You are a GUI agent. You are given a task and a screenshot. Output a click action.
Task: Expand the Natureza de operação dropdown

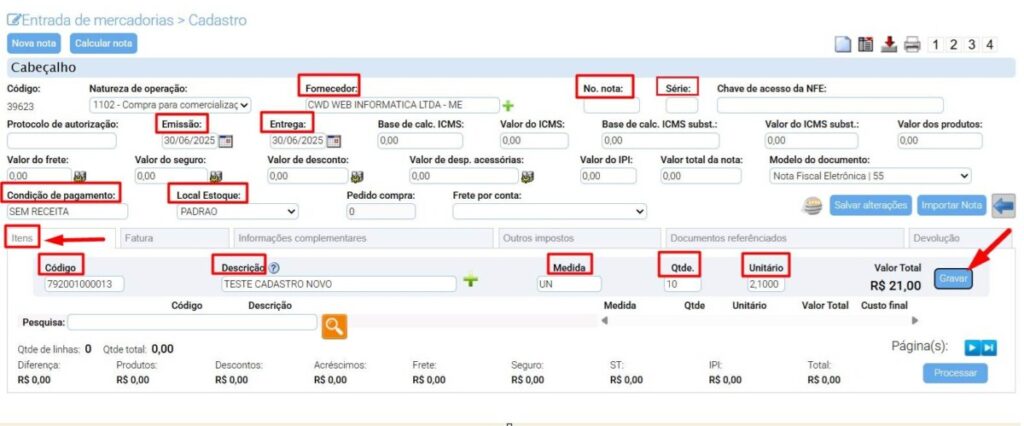[x=170, y=105]
